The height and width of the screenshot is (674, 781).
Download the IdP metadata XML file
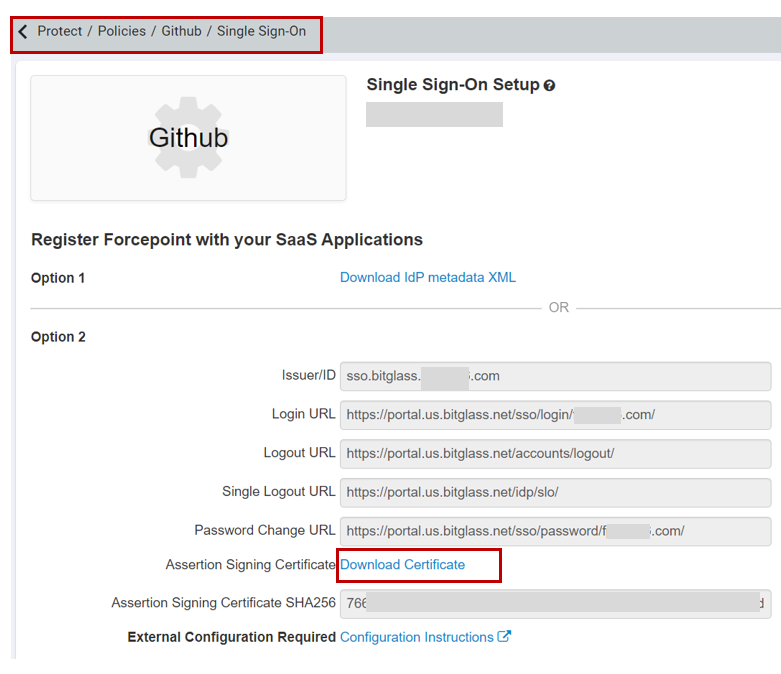point(428,277)
